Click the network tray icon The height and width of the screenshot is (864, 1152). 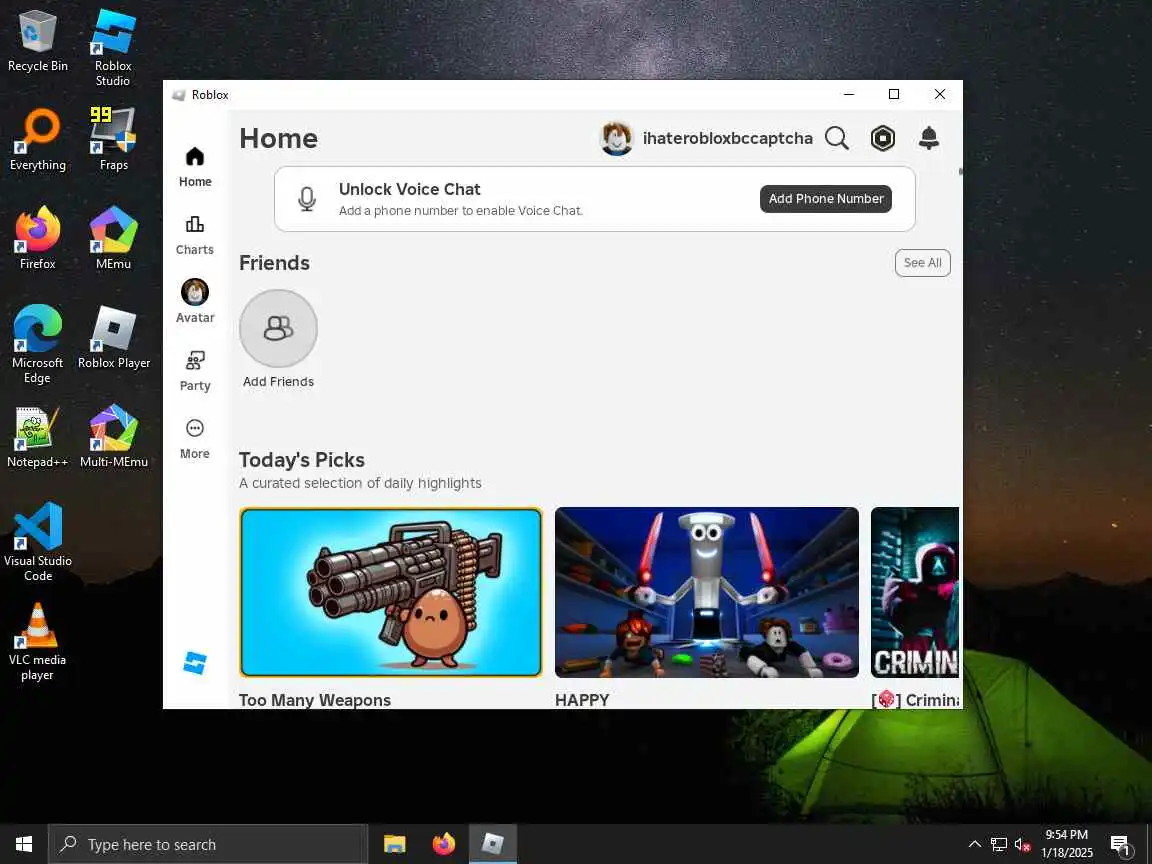point(998,845)
